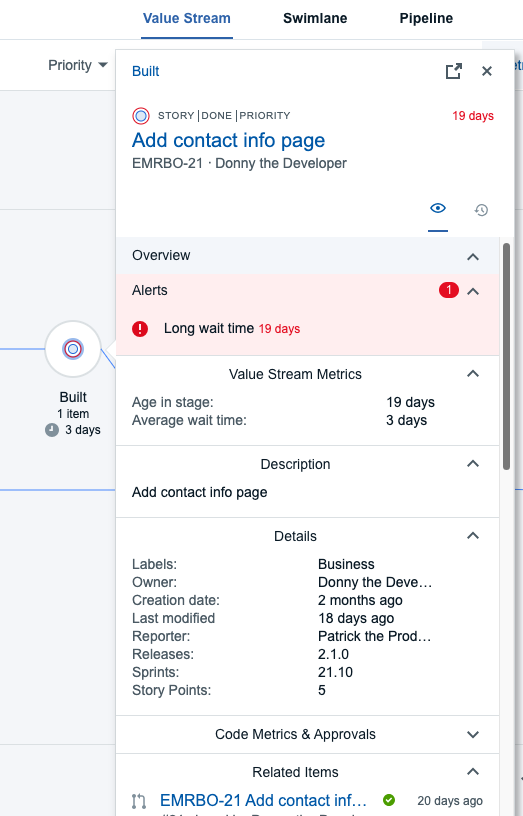Switch to the history clock tab icon
The height and width of the screenshot is (816, 523).
pos(481,210)
